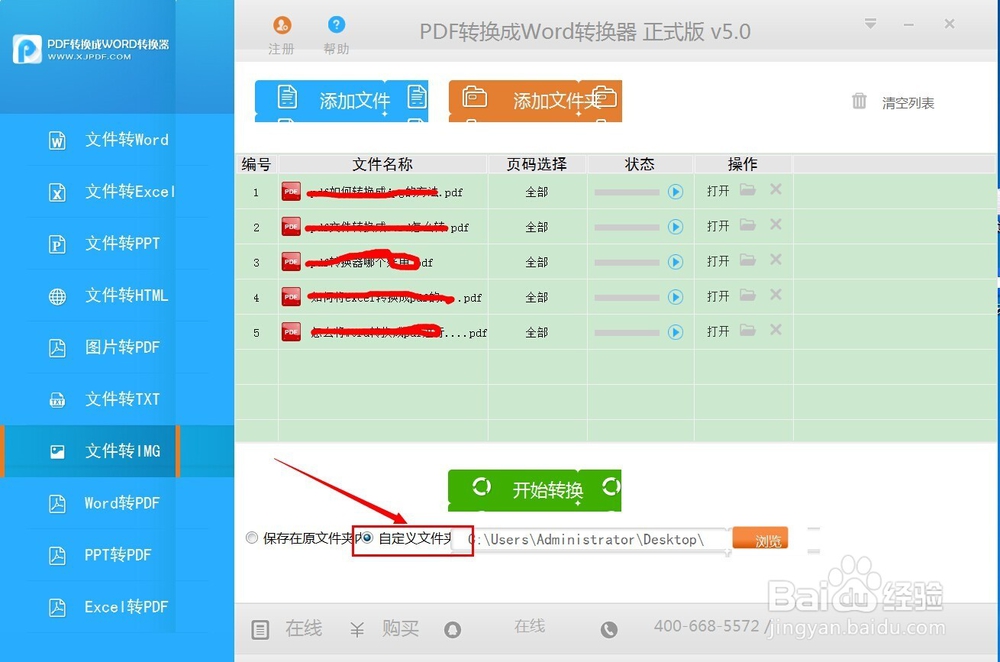Click the PDF icon of row 5

[291, 332]
